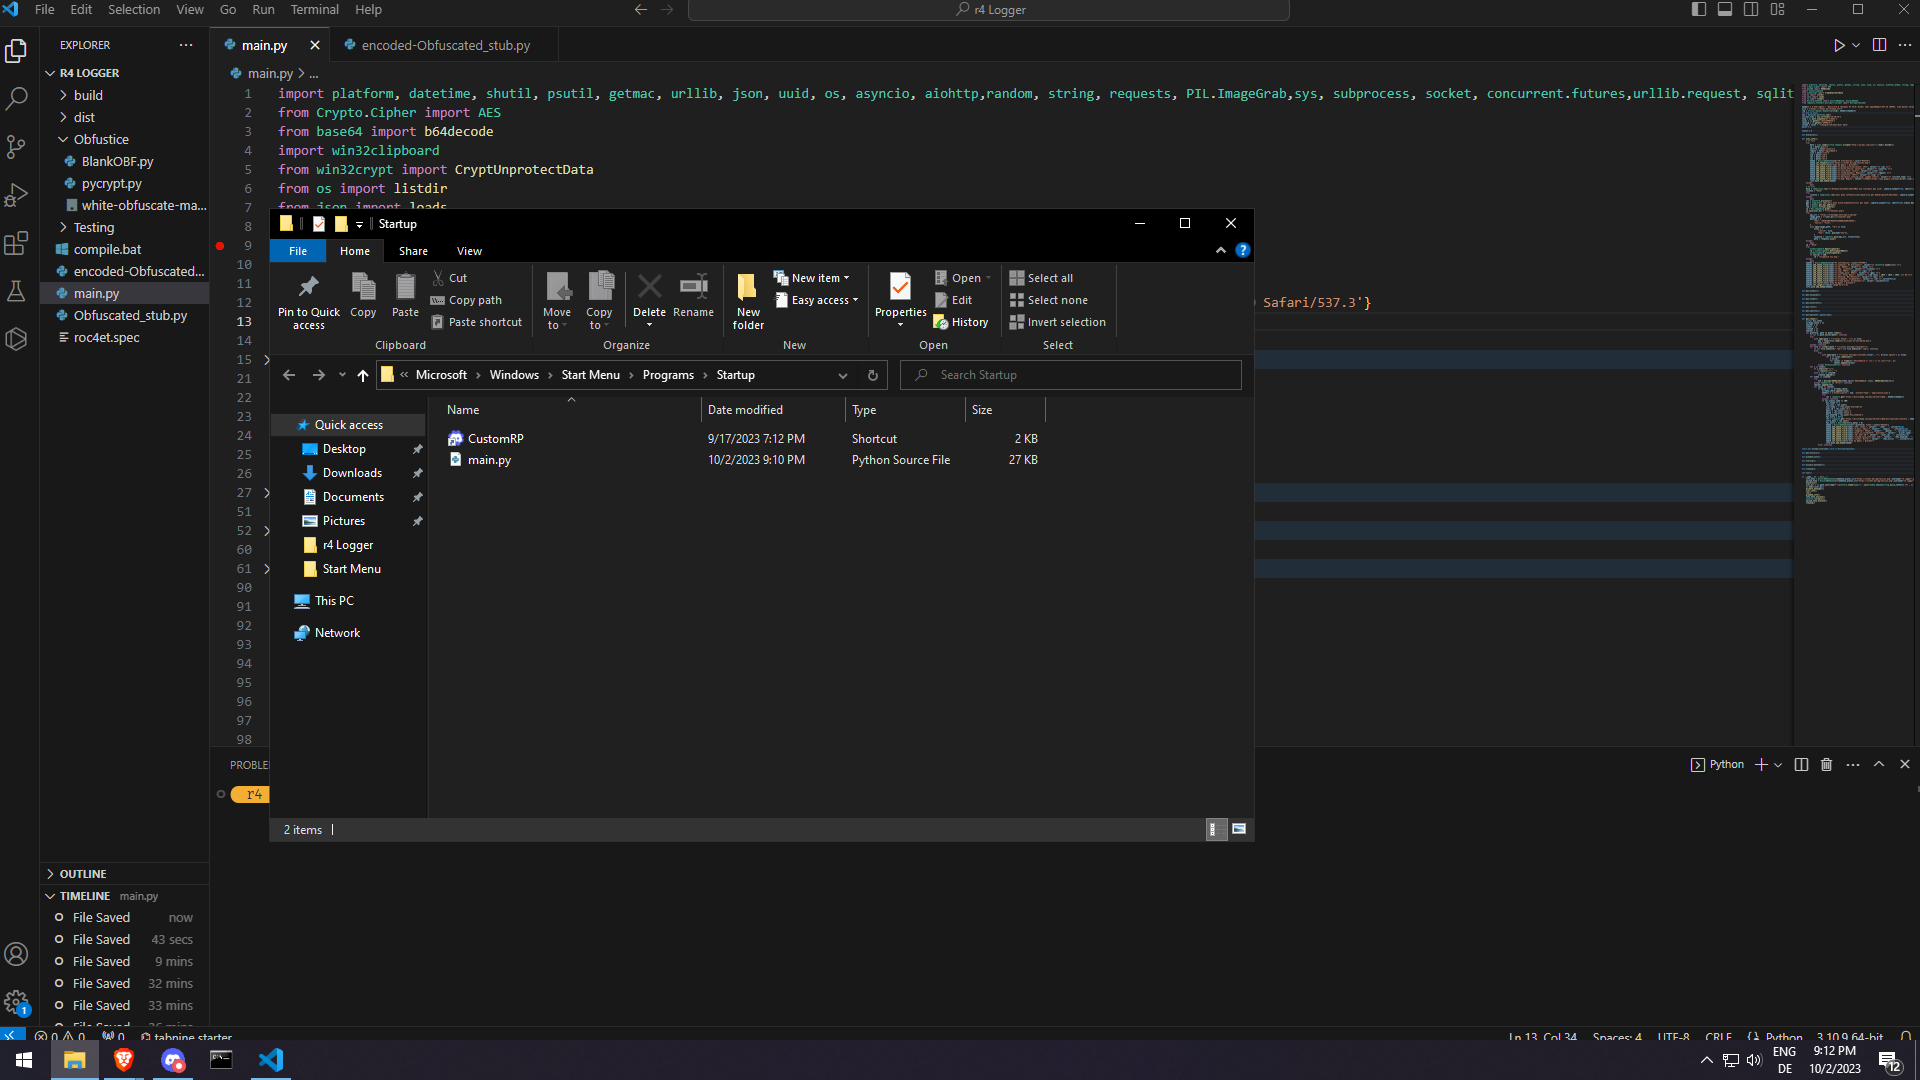Split the terminal panel
Screen dimensions: 1920x1080
point(1801,765)
